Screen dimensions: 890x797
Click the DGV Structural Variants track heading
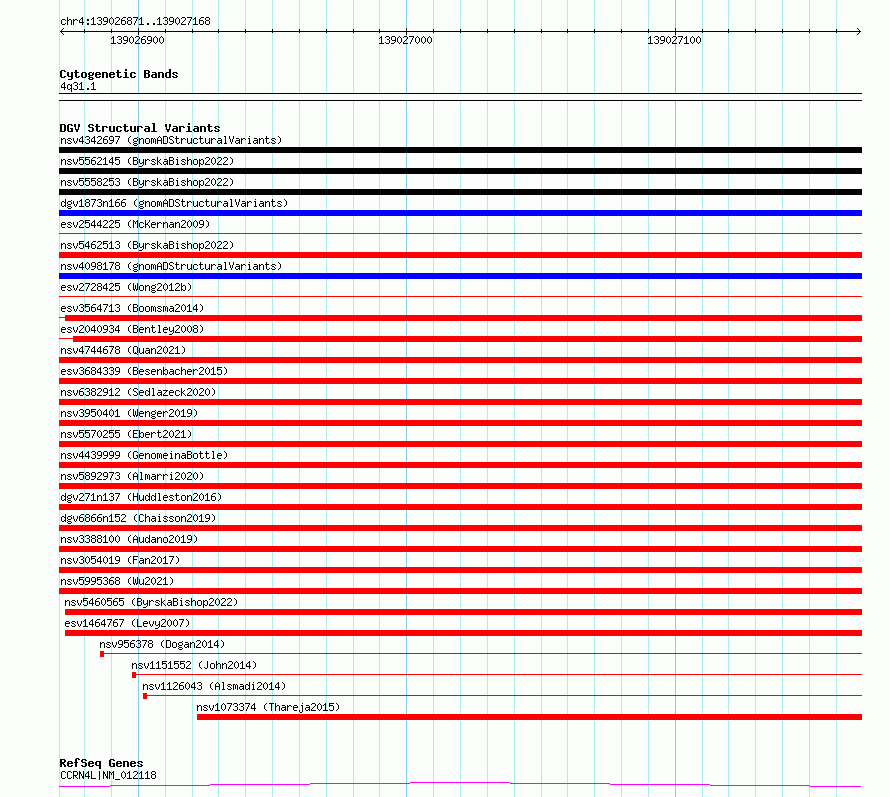coord(140,128)
